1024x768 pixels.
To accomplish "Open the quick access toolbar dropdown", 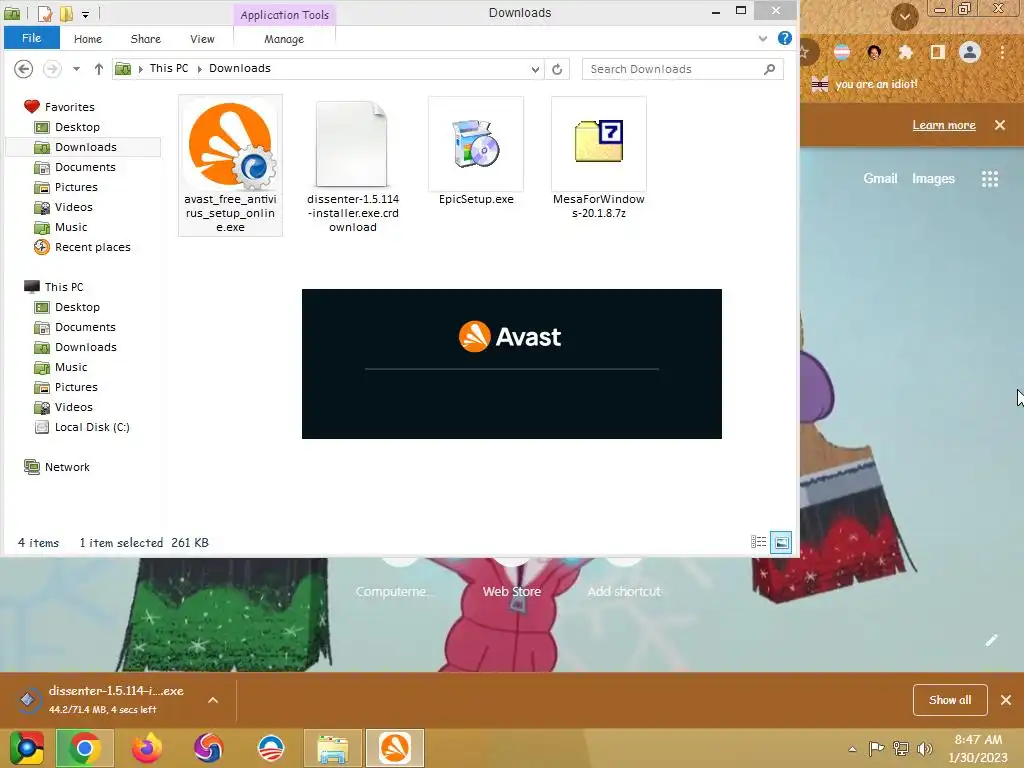I will [x=86, y=14].
